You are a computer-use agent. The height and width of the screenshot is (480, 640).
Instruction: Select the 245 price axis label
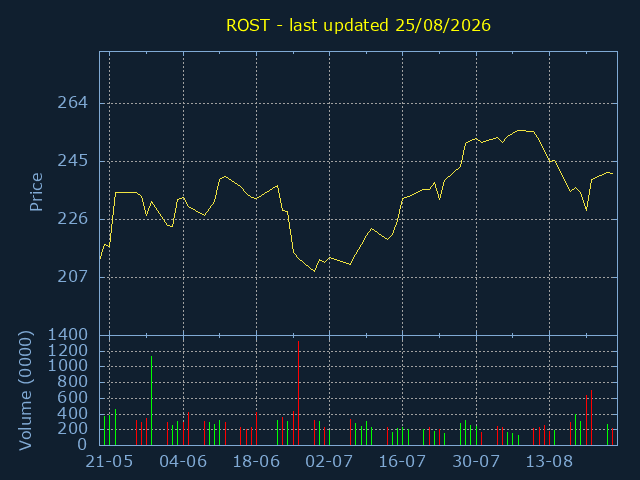[73, 161]
